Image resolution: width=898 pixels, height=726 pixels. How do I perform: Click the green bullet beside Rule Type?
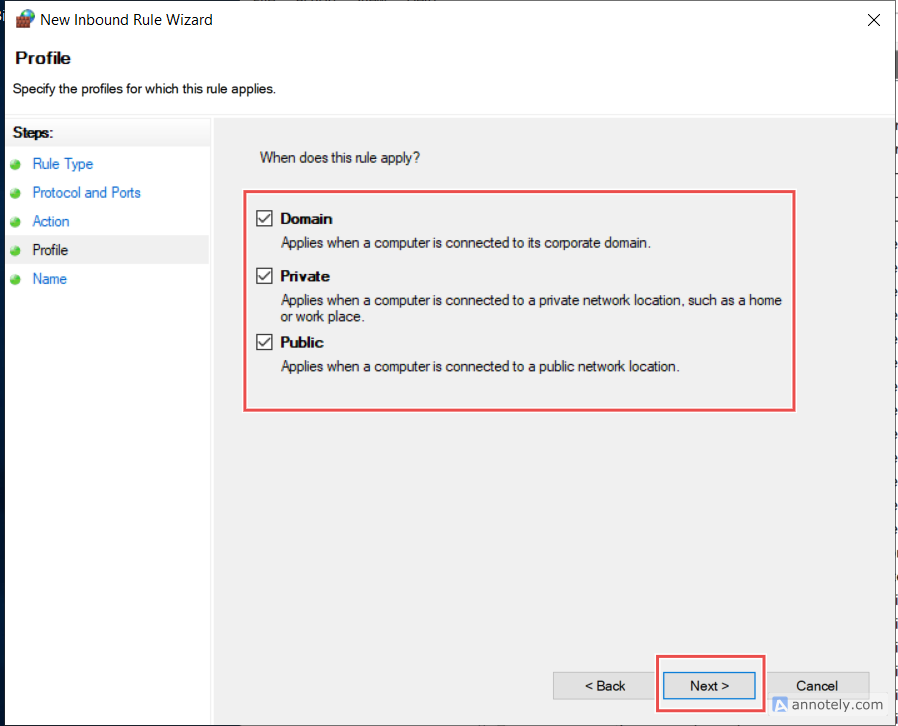pos(15,165)
